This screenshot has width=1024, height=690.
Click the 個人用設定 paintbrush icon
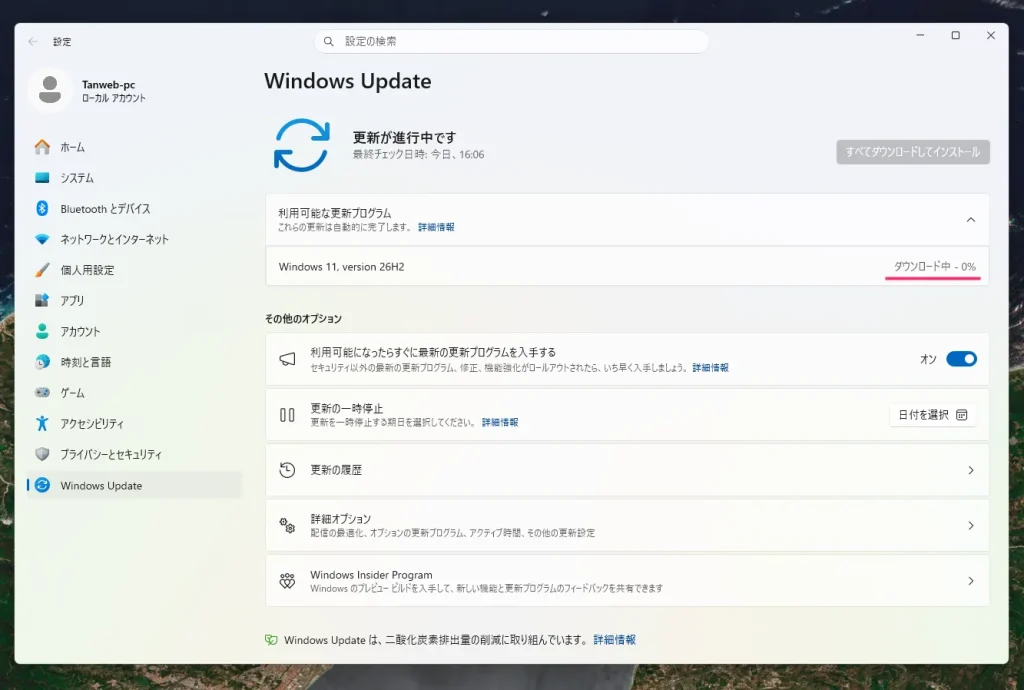[x=42, y=270]
